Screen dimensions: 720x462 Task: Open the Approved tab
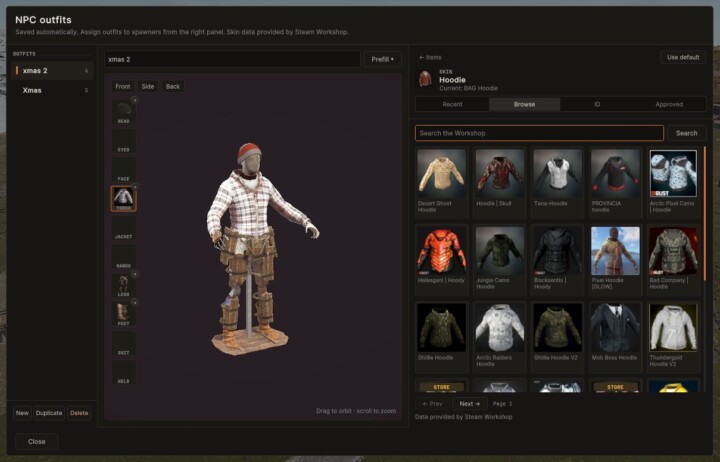669,104
